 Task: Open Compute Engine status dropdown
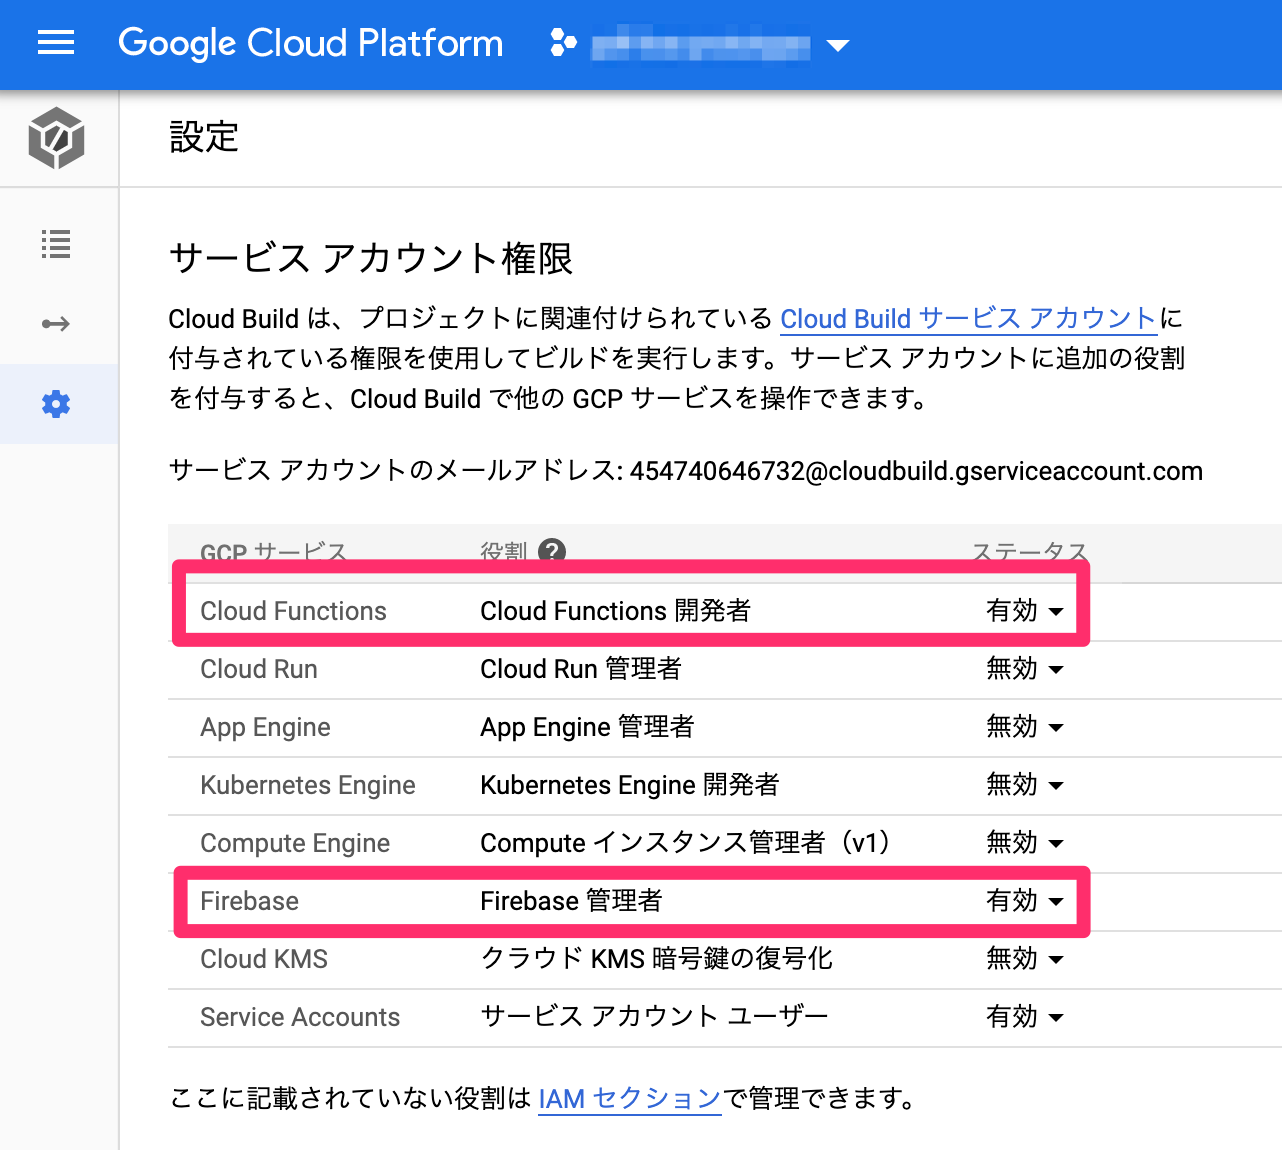[1025, 843]
